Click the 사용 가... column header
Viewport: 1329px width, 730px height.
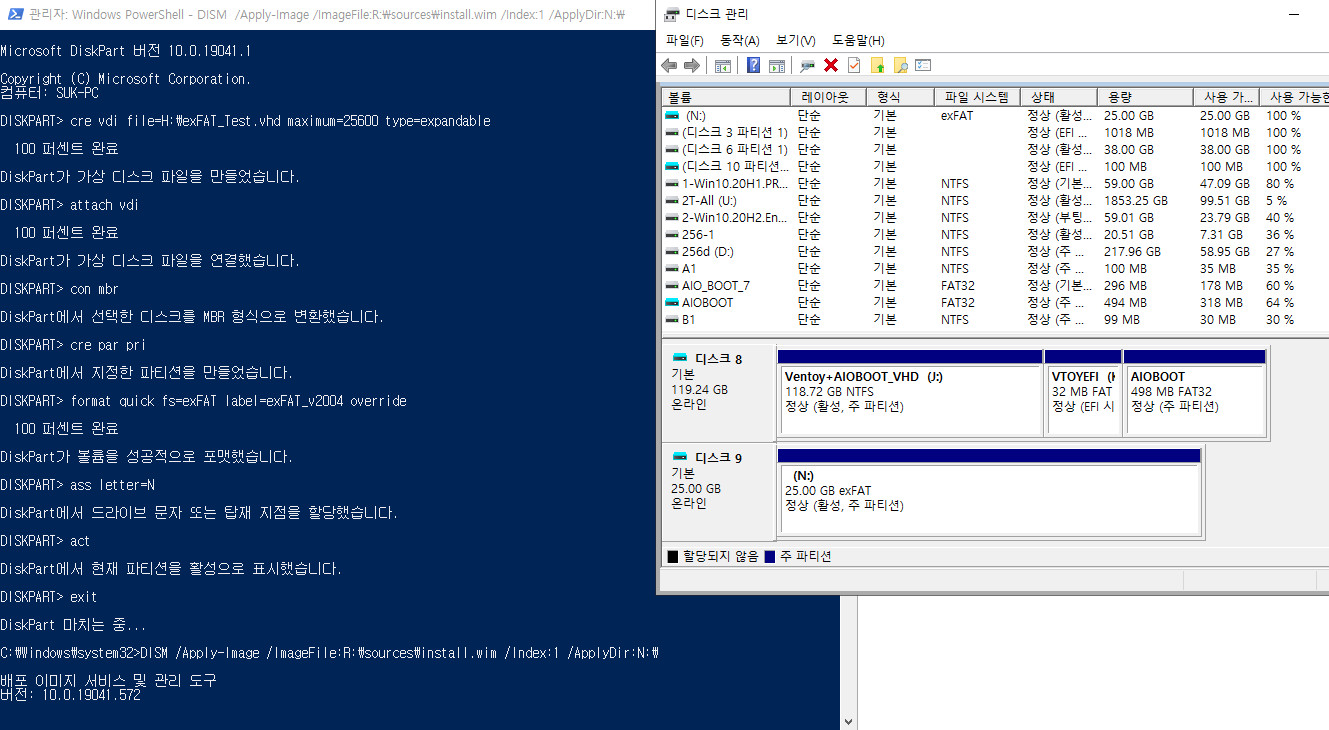coord(1228,97)
